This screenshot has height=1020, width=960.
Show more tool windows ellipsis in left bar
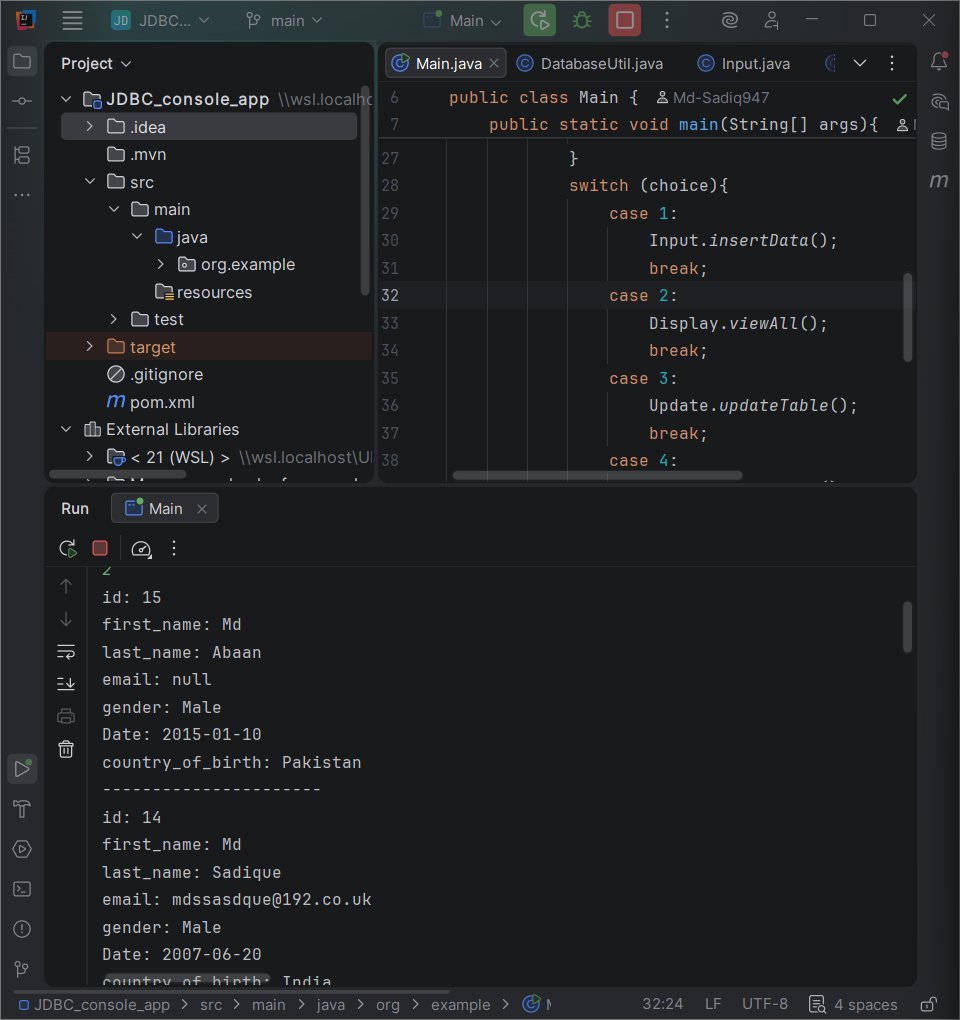(x=22, y=195)
